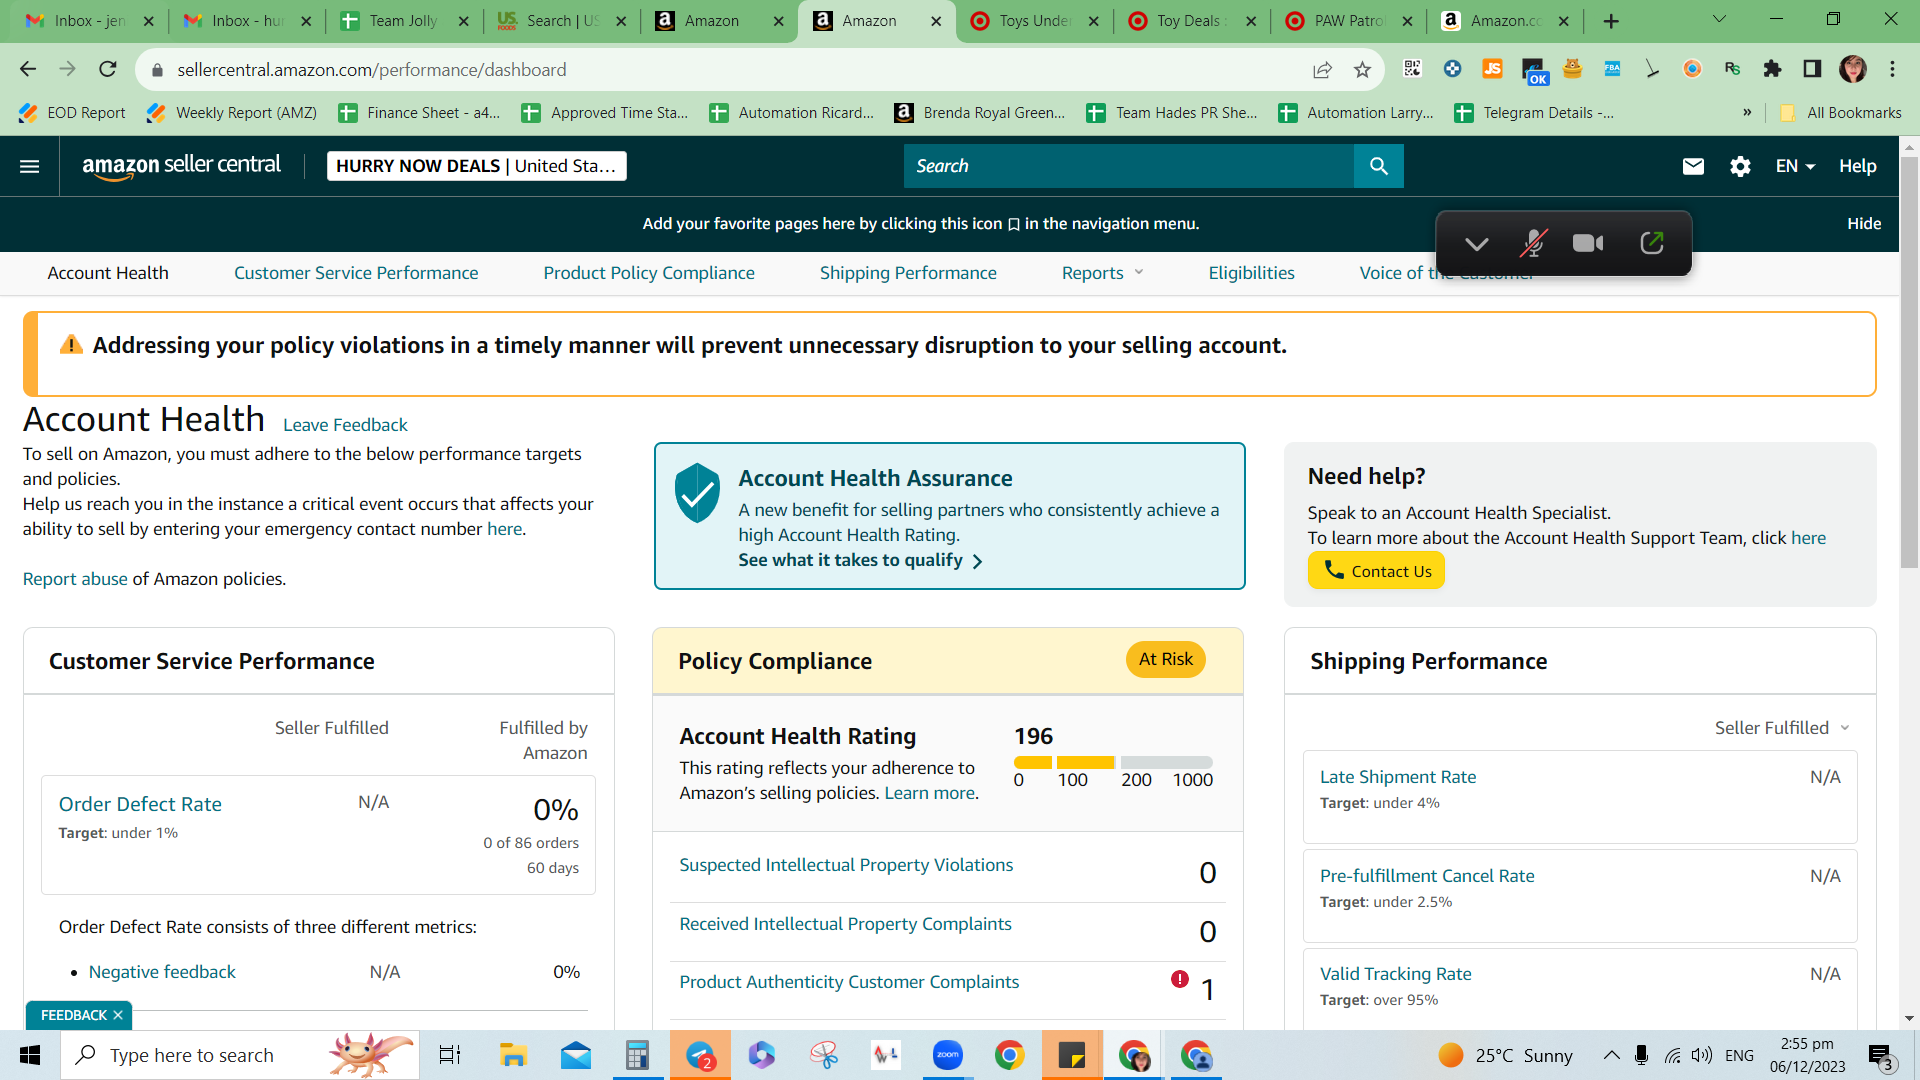Click the Contact Us button
The width and height of the screenshot is (1920, 1080).
coord(1376,571)
